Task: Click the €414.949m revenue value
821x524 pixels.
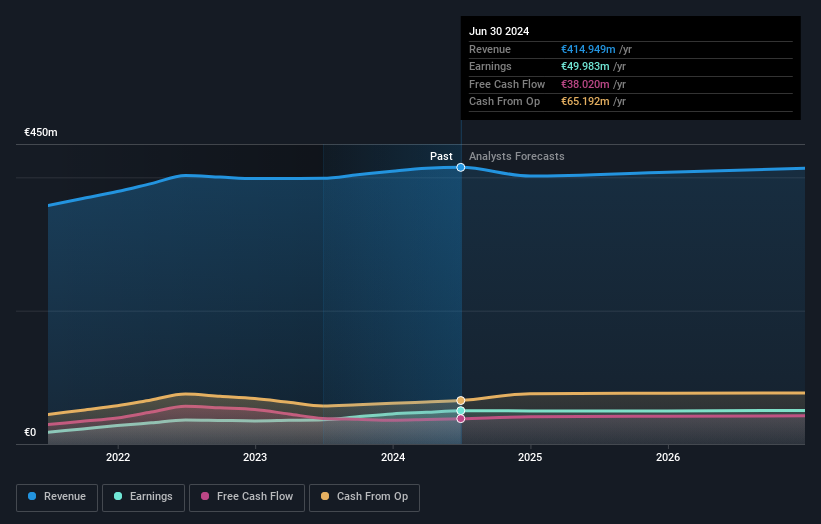Action: tap(588, 49)
